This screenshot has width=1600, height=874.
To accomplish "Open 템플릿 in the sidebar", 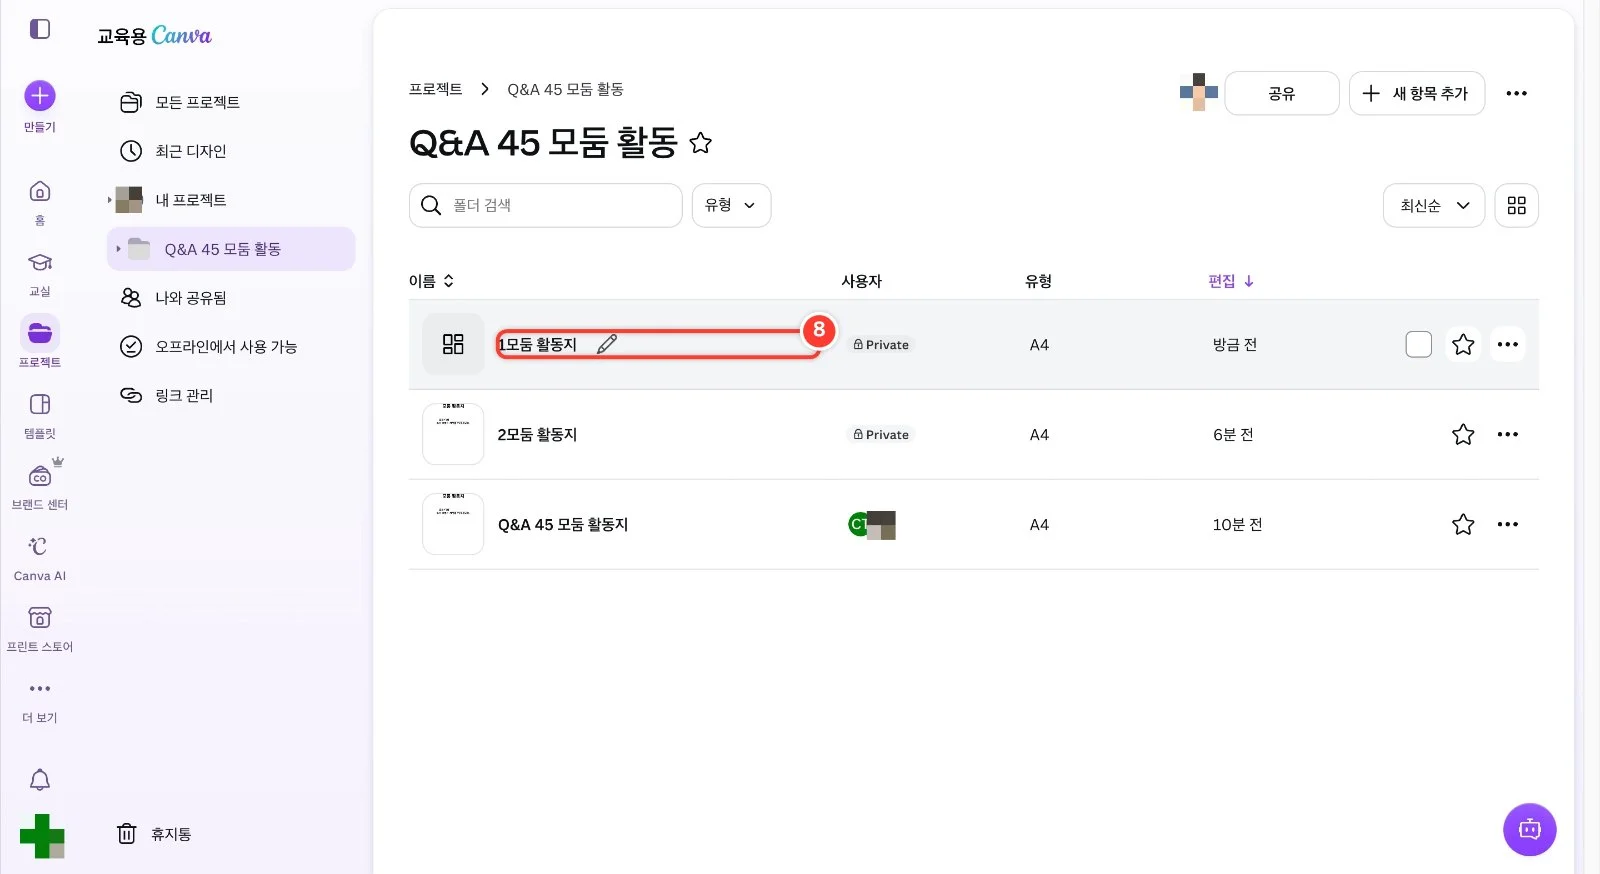I will click(x=40, y=414).
